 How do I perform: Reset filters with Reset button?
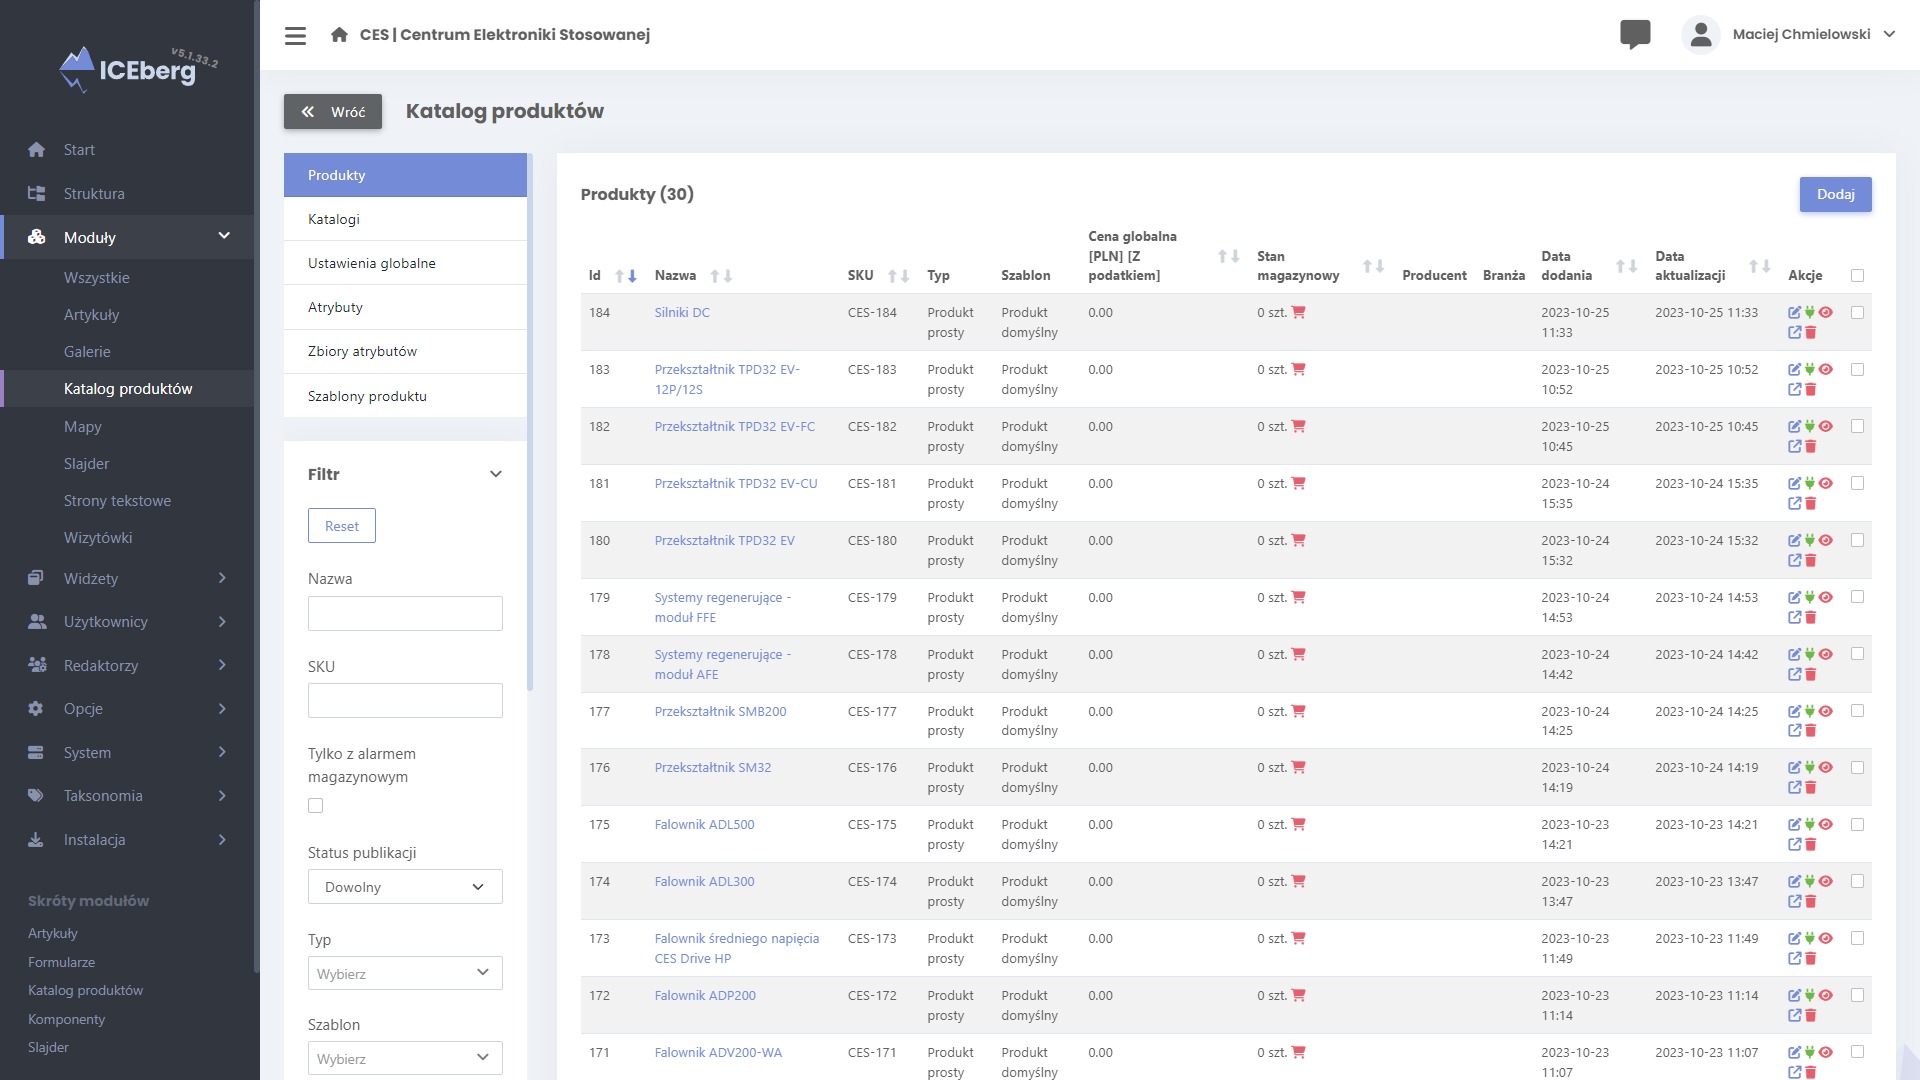point(342,526)
